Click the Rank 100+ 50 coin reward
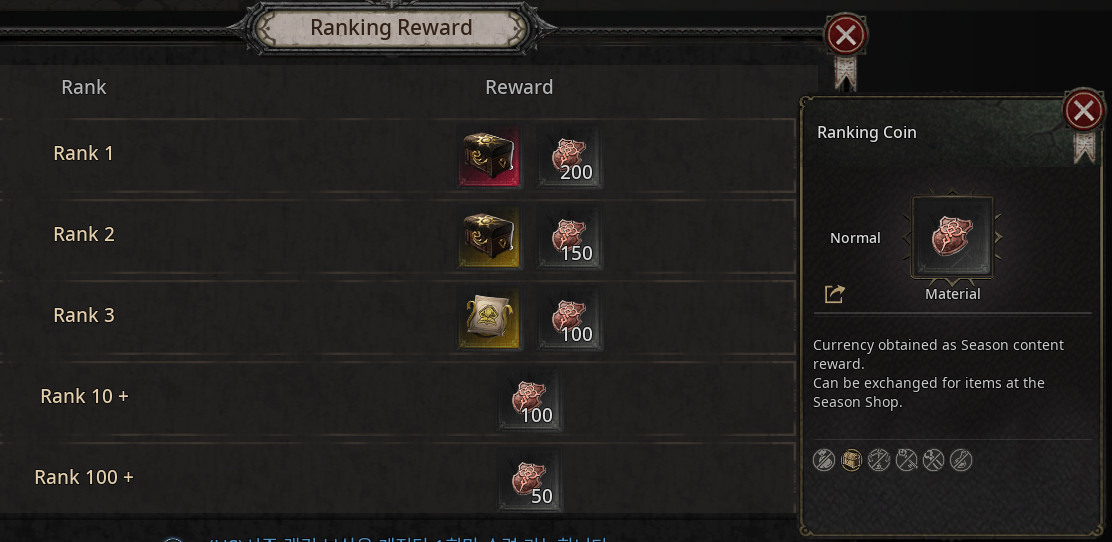1112x542 pixels. (530, 480)
